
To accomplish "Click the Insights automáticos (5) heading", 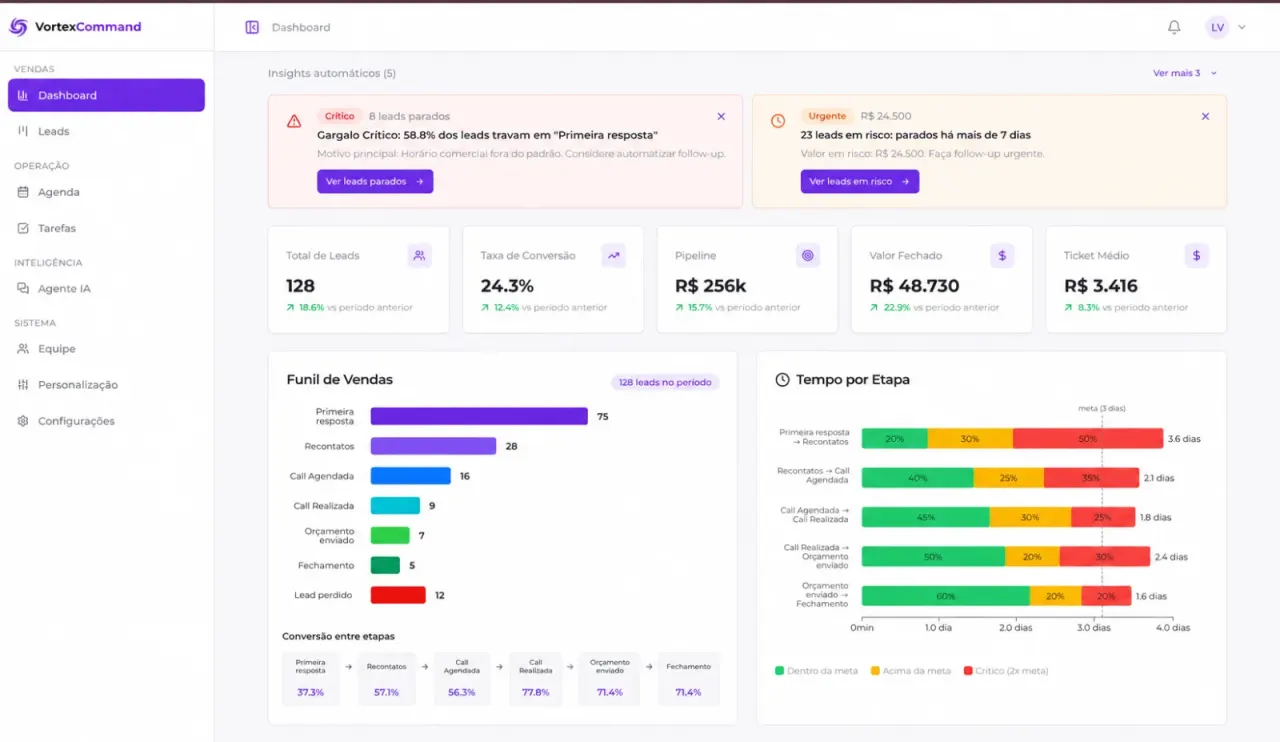I will coord(332,73).
